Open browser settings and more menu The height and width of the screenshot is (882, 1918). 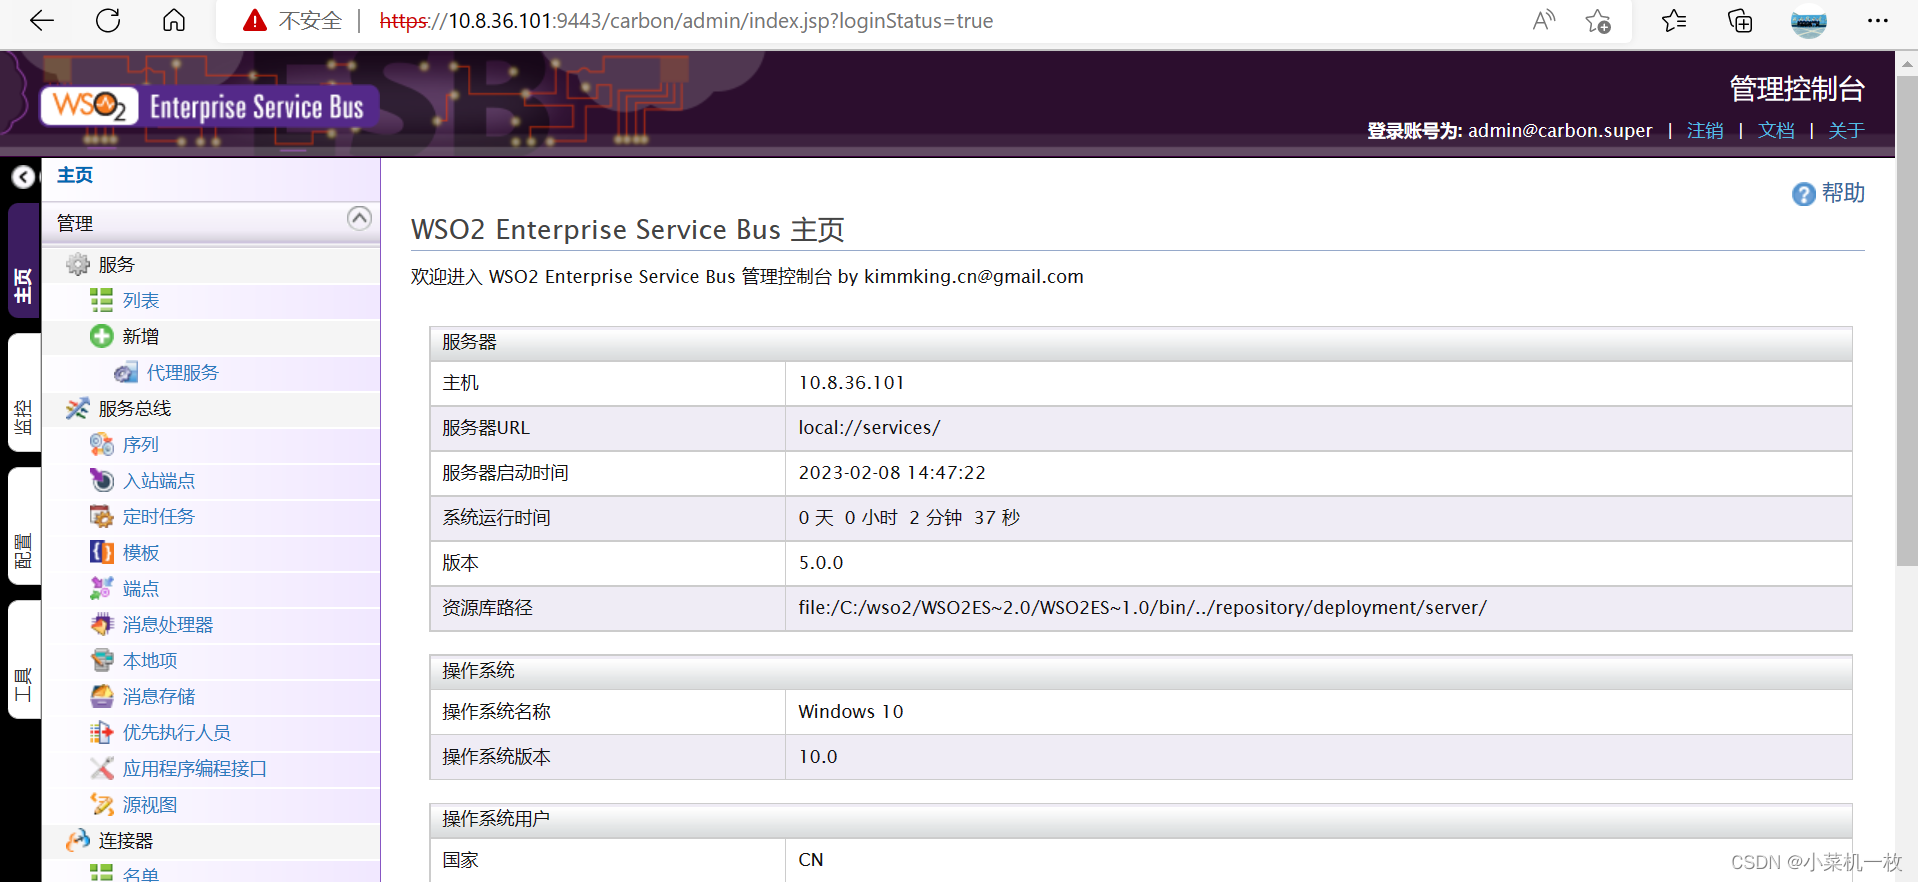[1878, 21]
